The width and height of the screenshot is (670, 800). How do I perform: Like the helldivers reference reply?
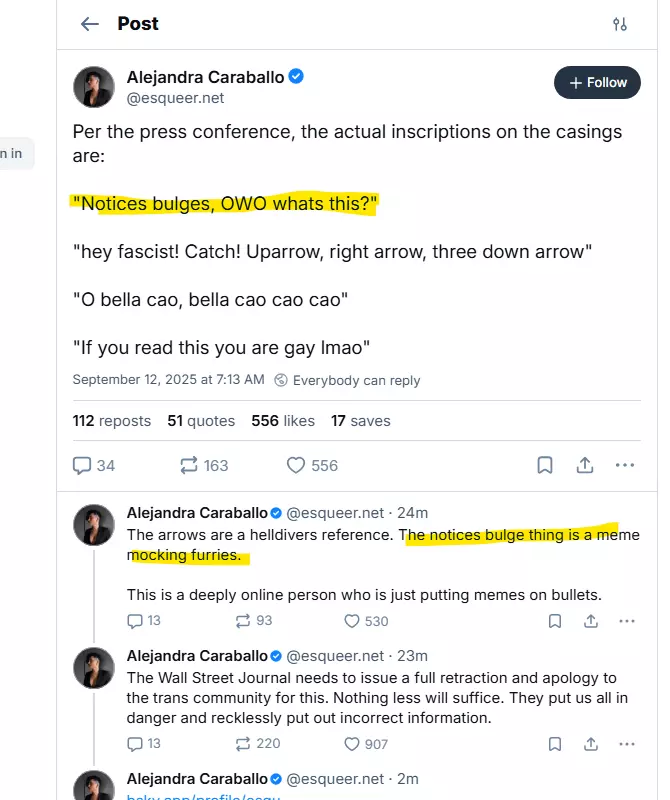click(x=352, y=621)
